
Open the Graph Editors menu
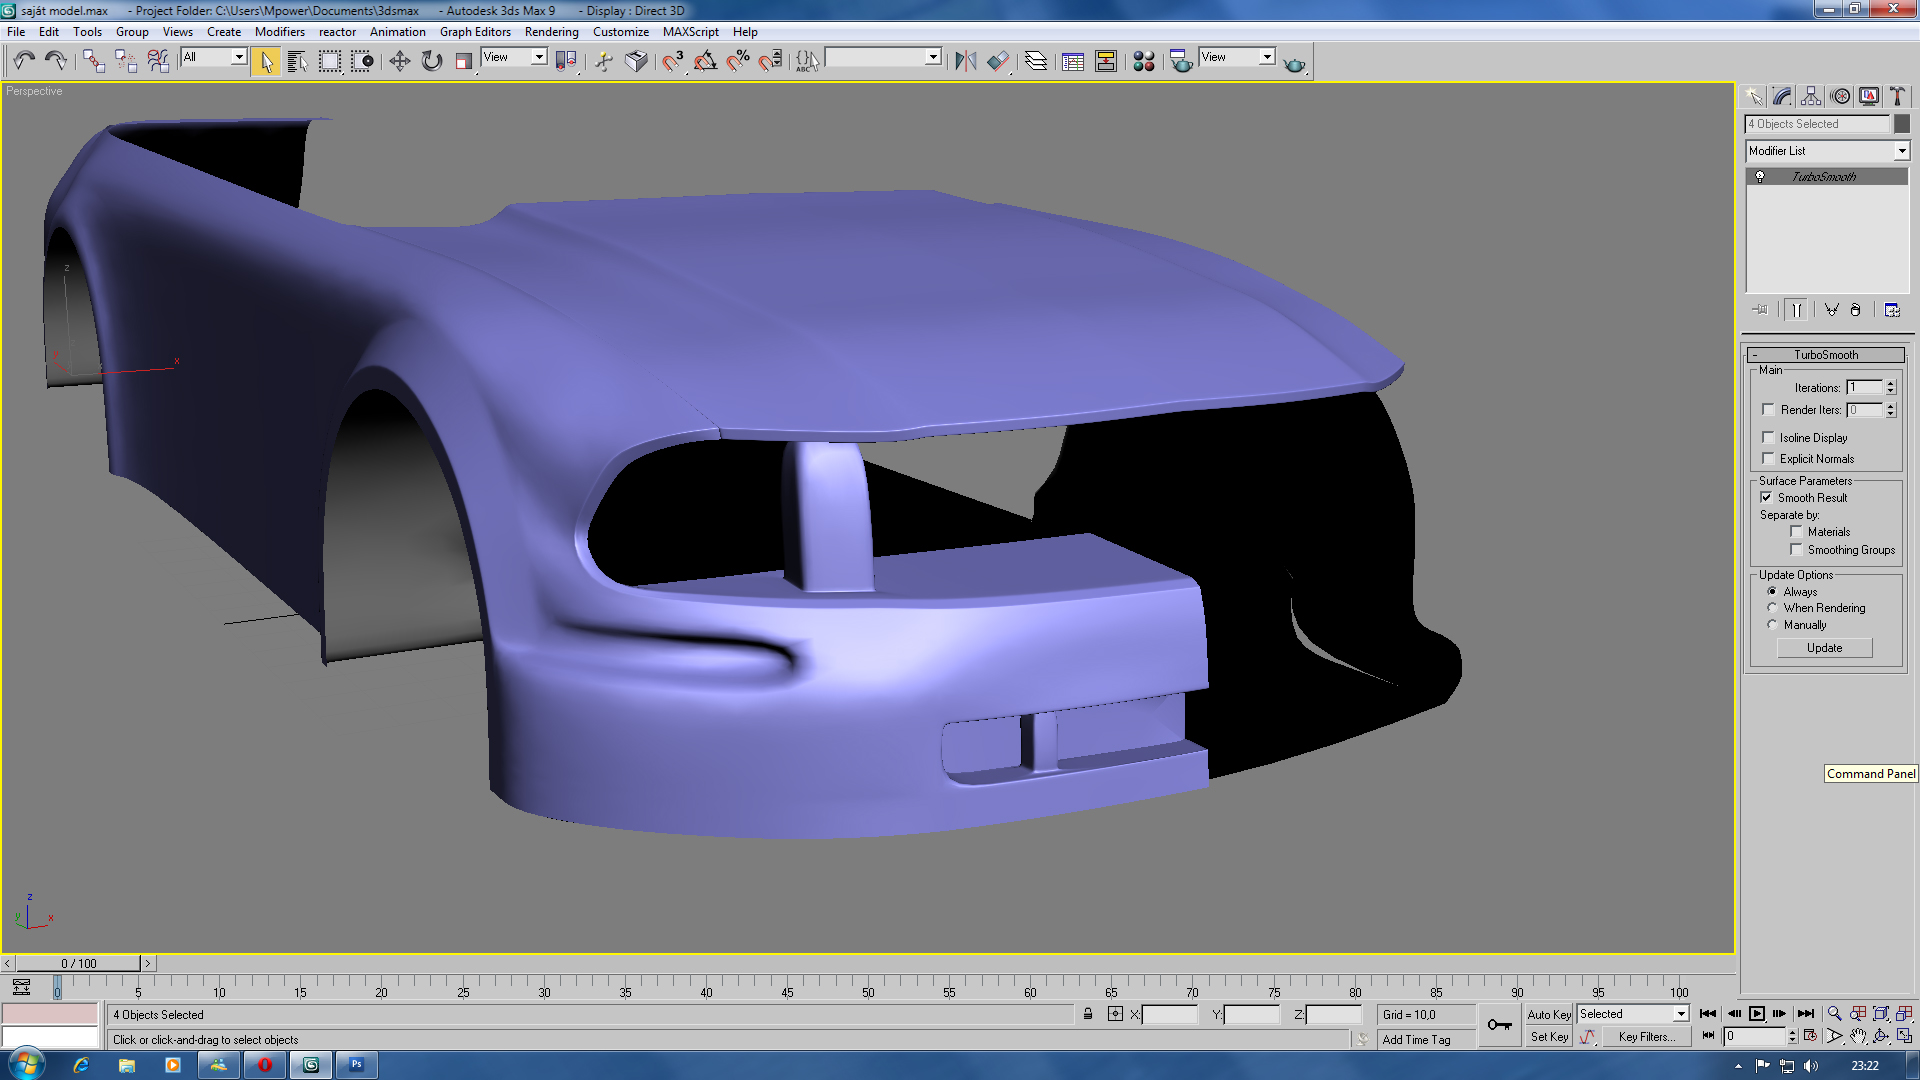[x=475, y=32]
